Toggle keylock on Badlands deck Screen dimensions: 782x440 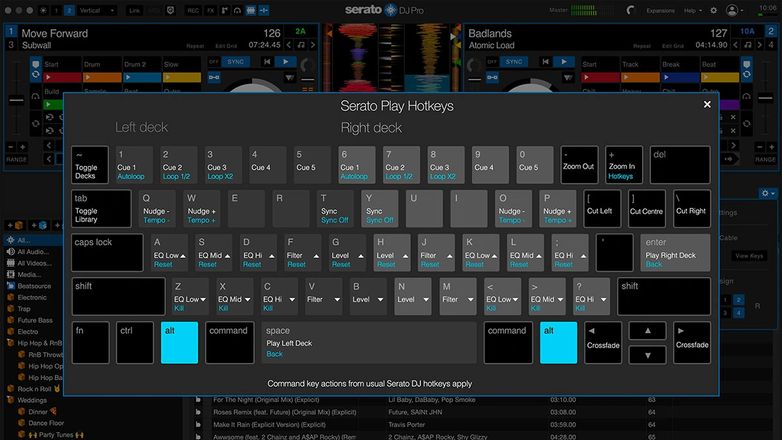[x=492, y=77]
